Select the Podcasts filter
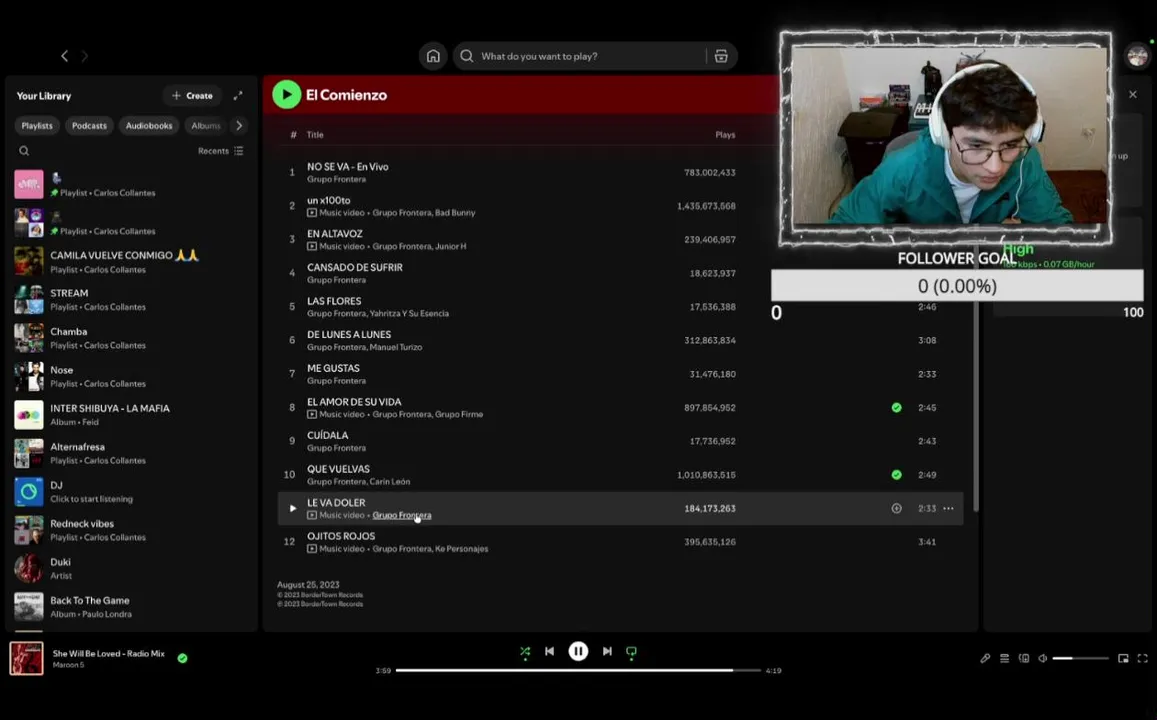The width and height of the screenshot is (1157, 720). pos(89,125)
